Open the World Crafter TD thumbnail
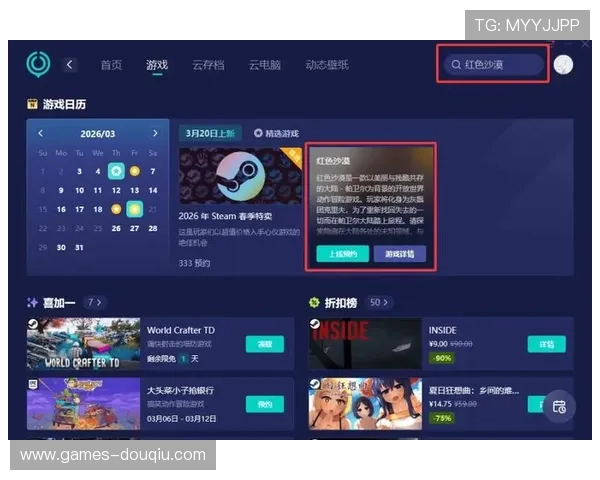 pyautogui.click(x=83, y=344)
